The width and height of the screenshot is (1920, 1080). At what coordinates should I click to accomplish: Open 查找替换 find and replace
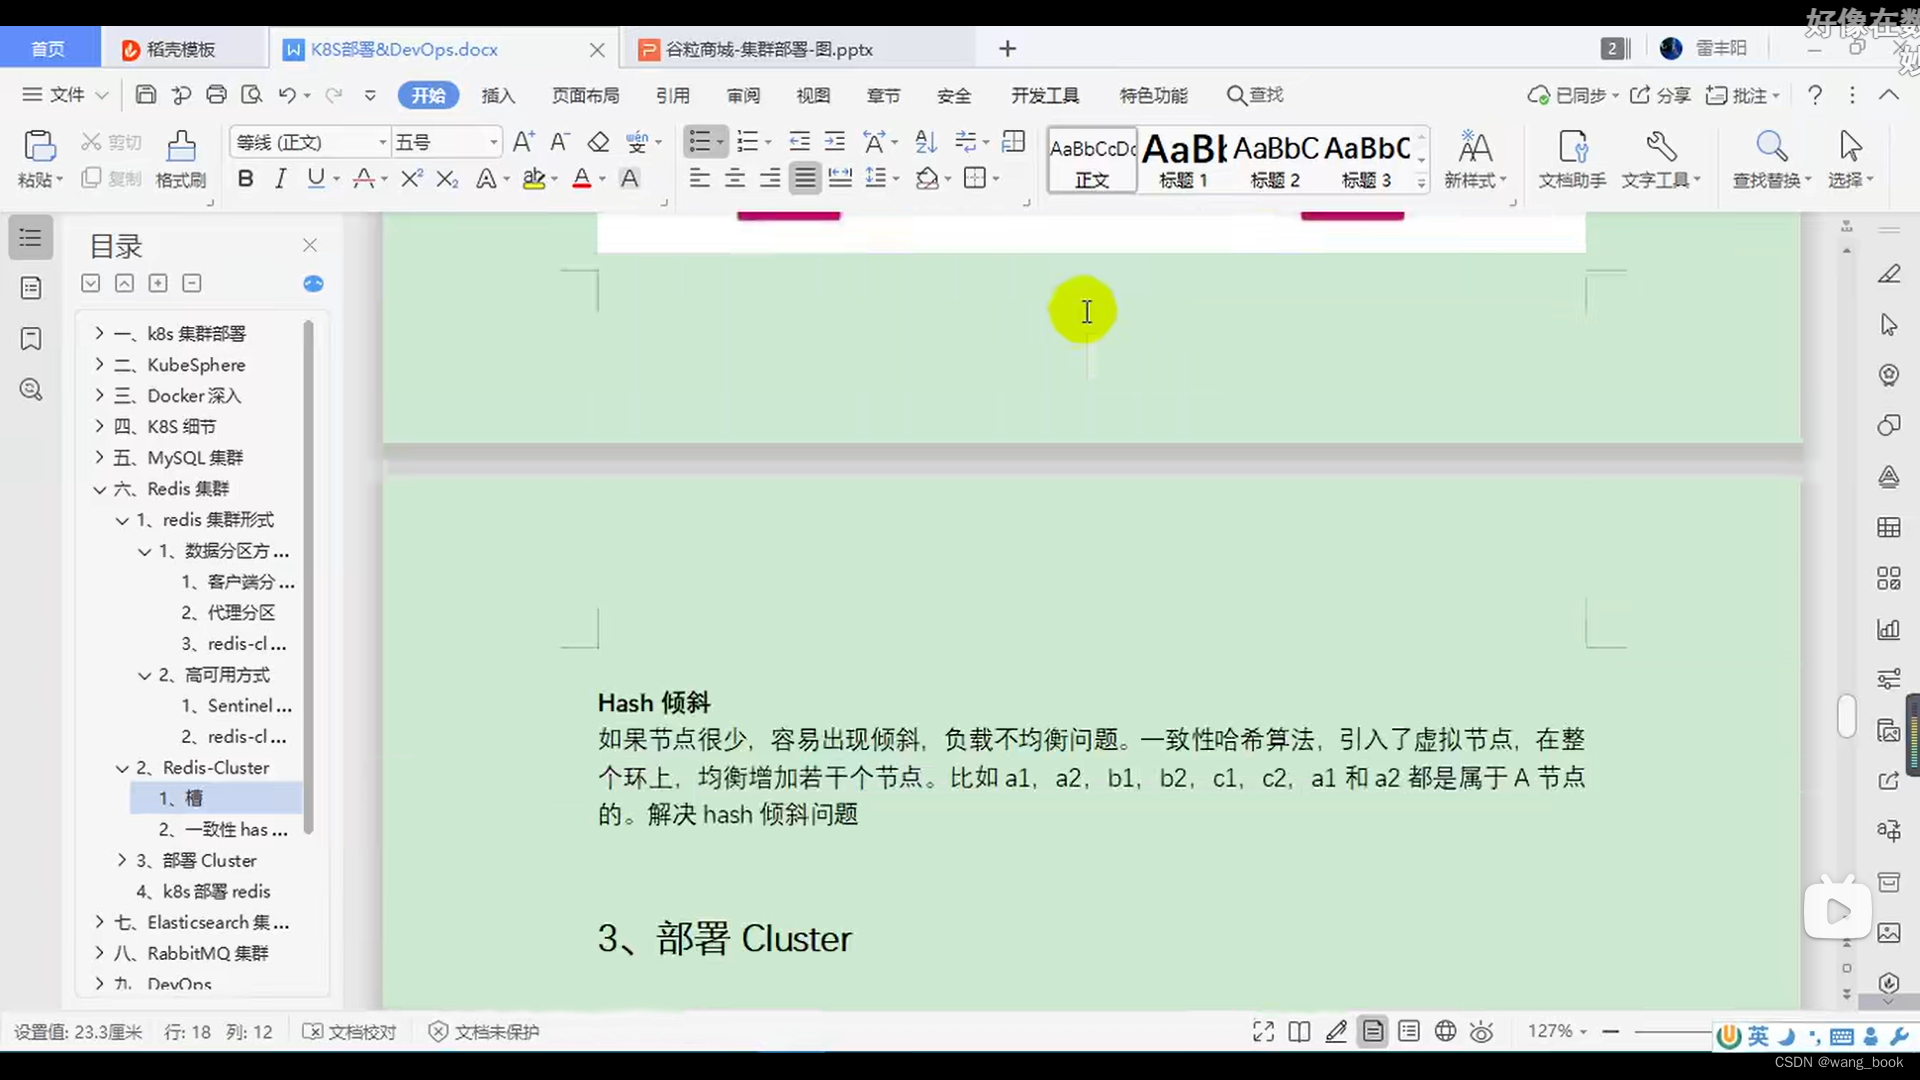click(x=1771, y=160)
